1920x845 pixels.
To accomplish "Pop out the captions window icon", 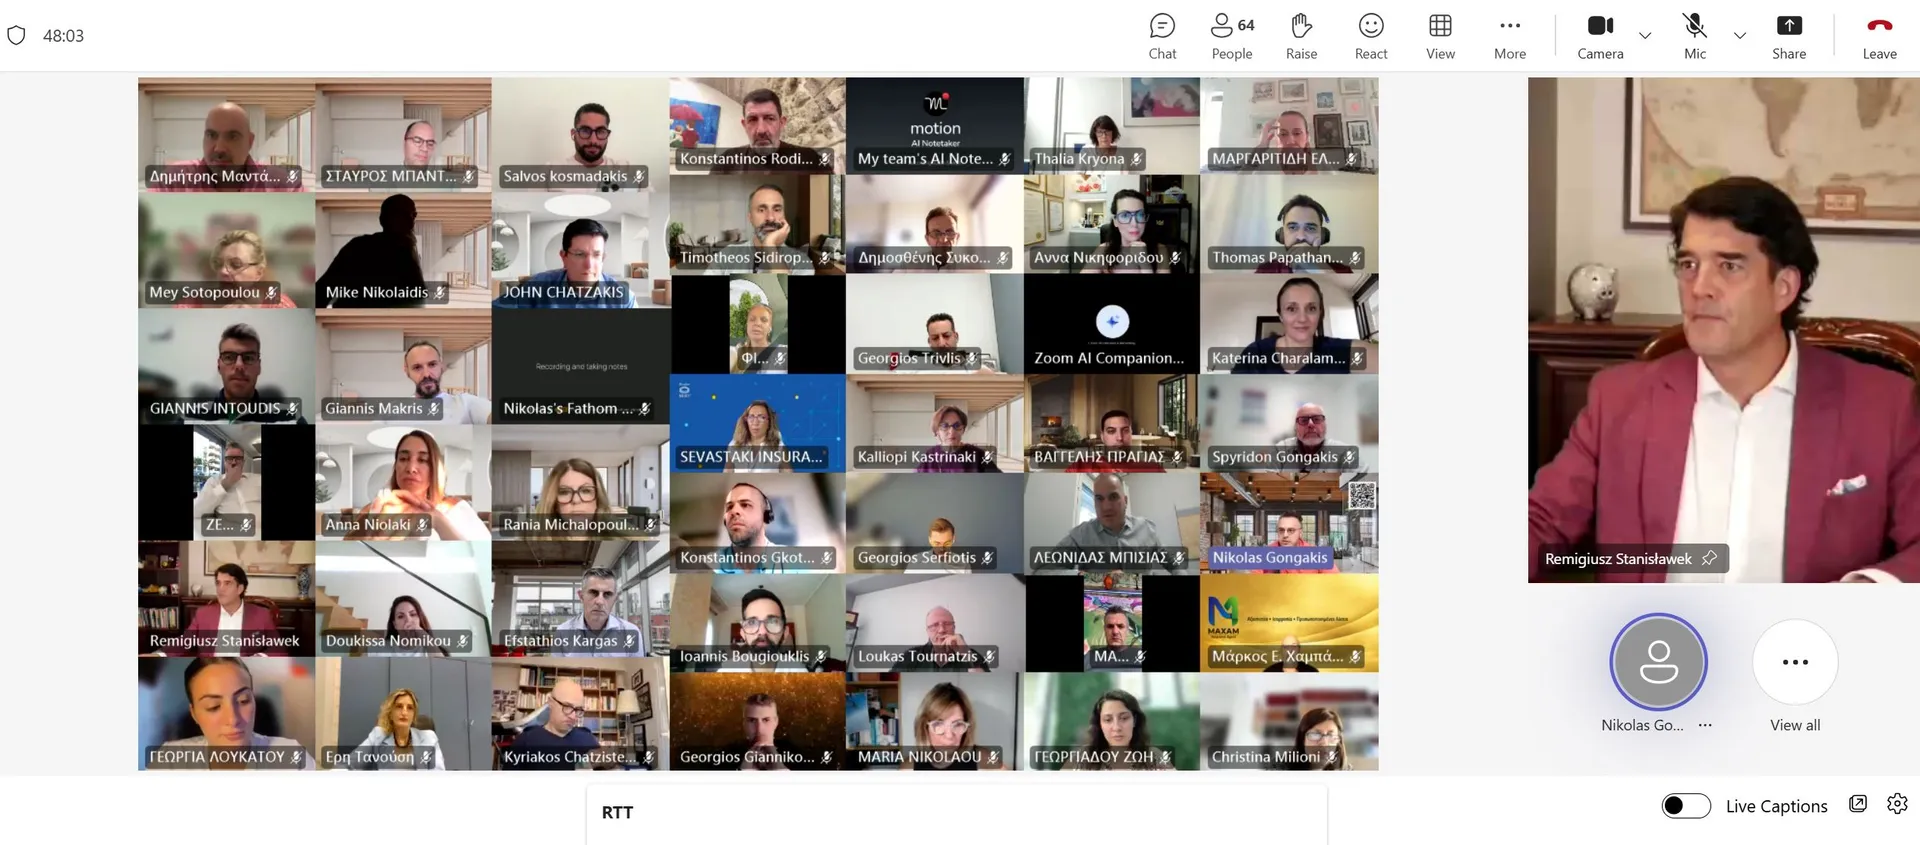I will [1858, 803].
